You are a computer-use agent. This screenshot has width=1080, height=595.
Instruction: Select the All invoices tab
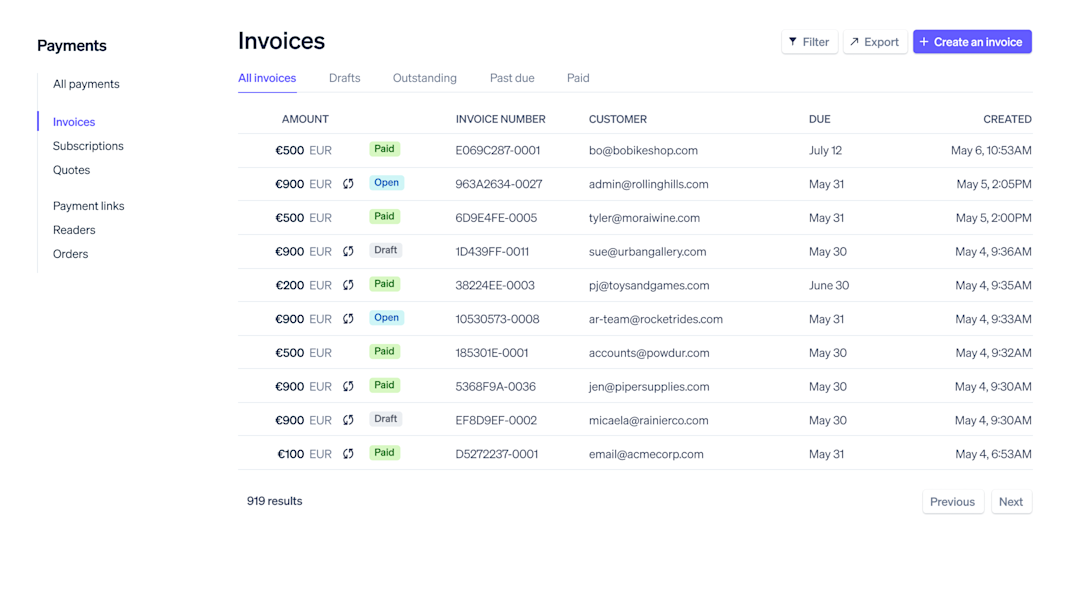point(267,77)
